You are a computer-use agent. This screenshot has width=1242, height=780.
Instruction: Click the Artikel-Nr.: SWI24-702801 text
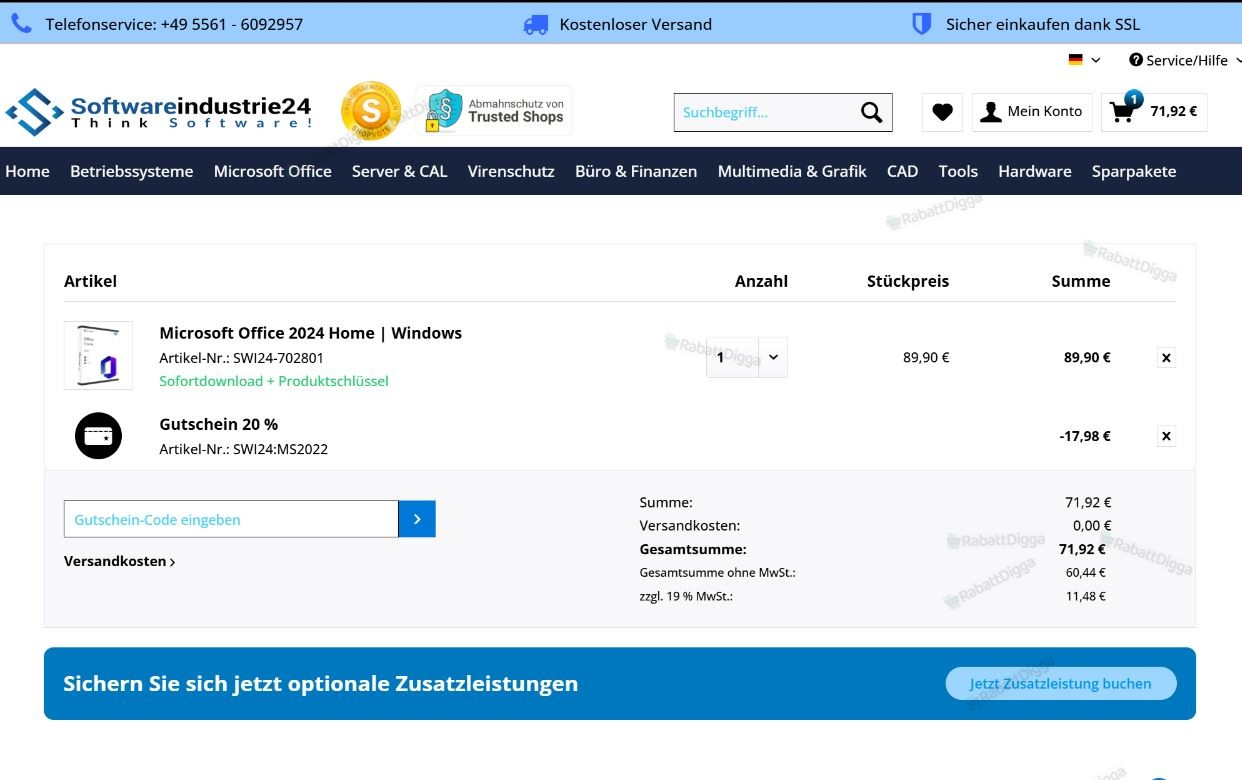click(x=242, y=358)
